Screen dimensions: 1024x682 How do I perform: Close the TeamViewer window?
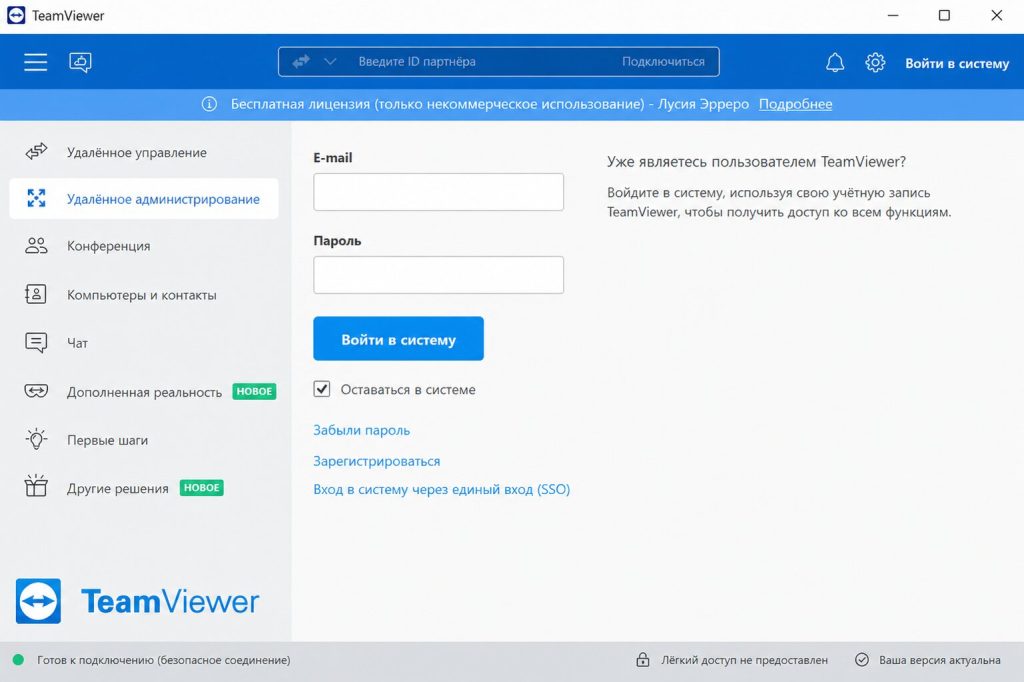pos(997,15)
